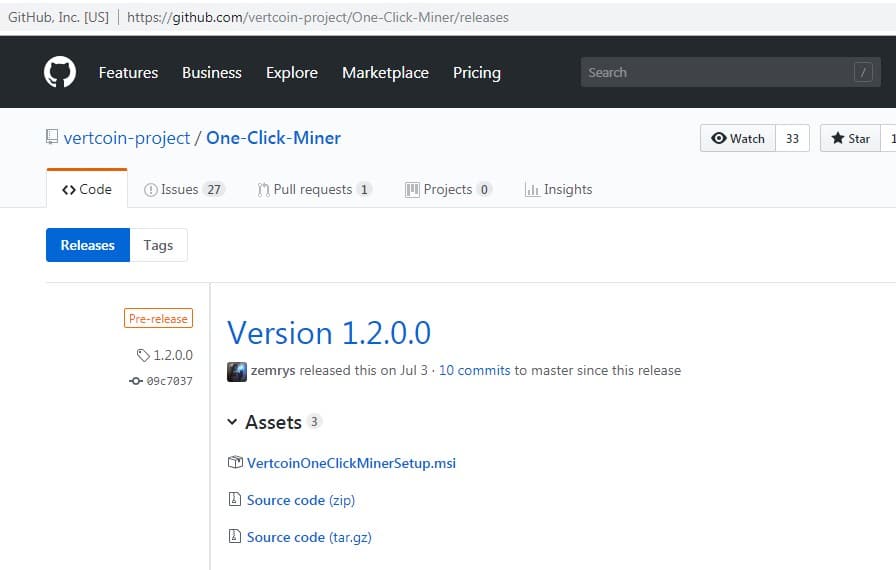The height and width of the screenshot is (570, 896).
Task: Star the repository
Action: (850, 138)
